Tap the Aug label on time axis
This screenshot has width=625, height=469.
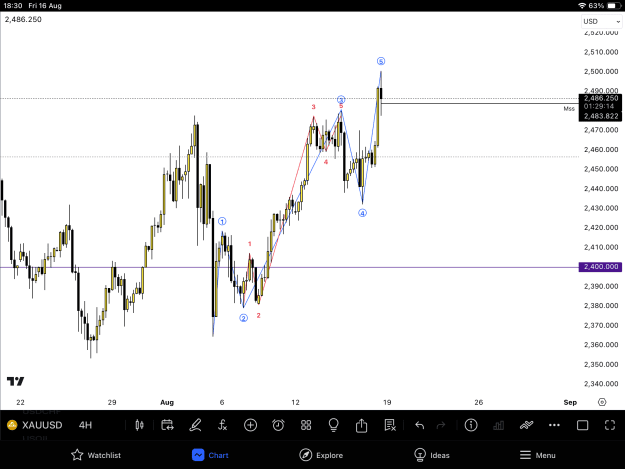point(167,402)
